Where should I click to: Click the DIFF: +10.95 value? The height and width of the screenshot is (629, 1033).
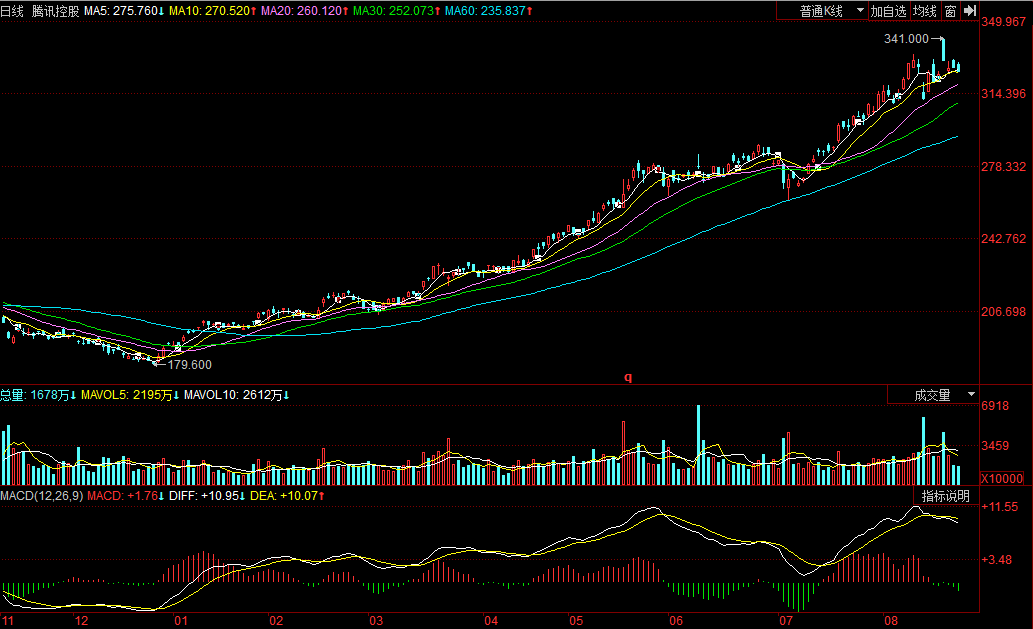tap(207, 496)
